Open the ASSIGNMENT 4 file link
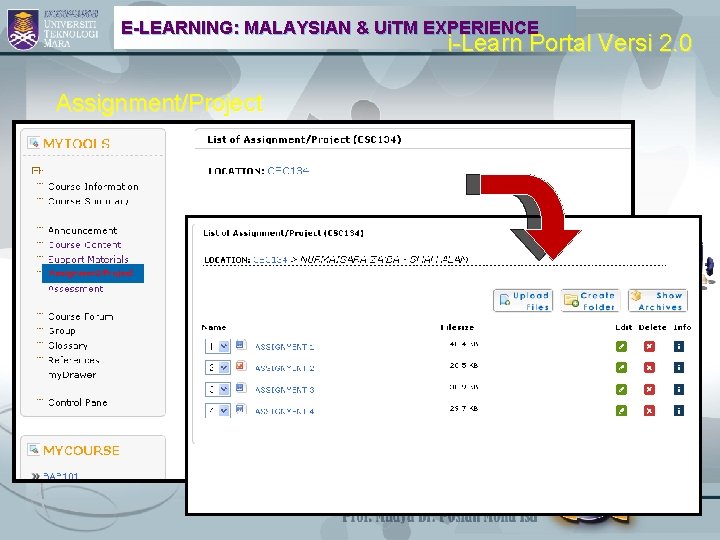 [284, 411]
